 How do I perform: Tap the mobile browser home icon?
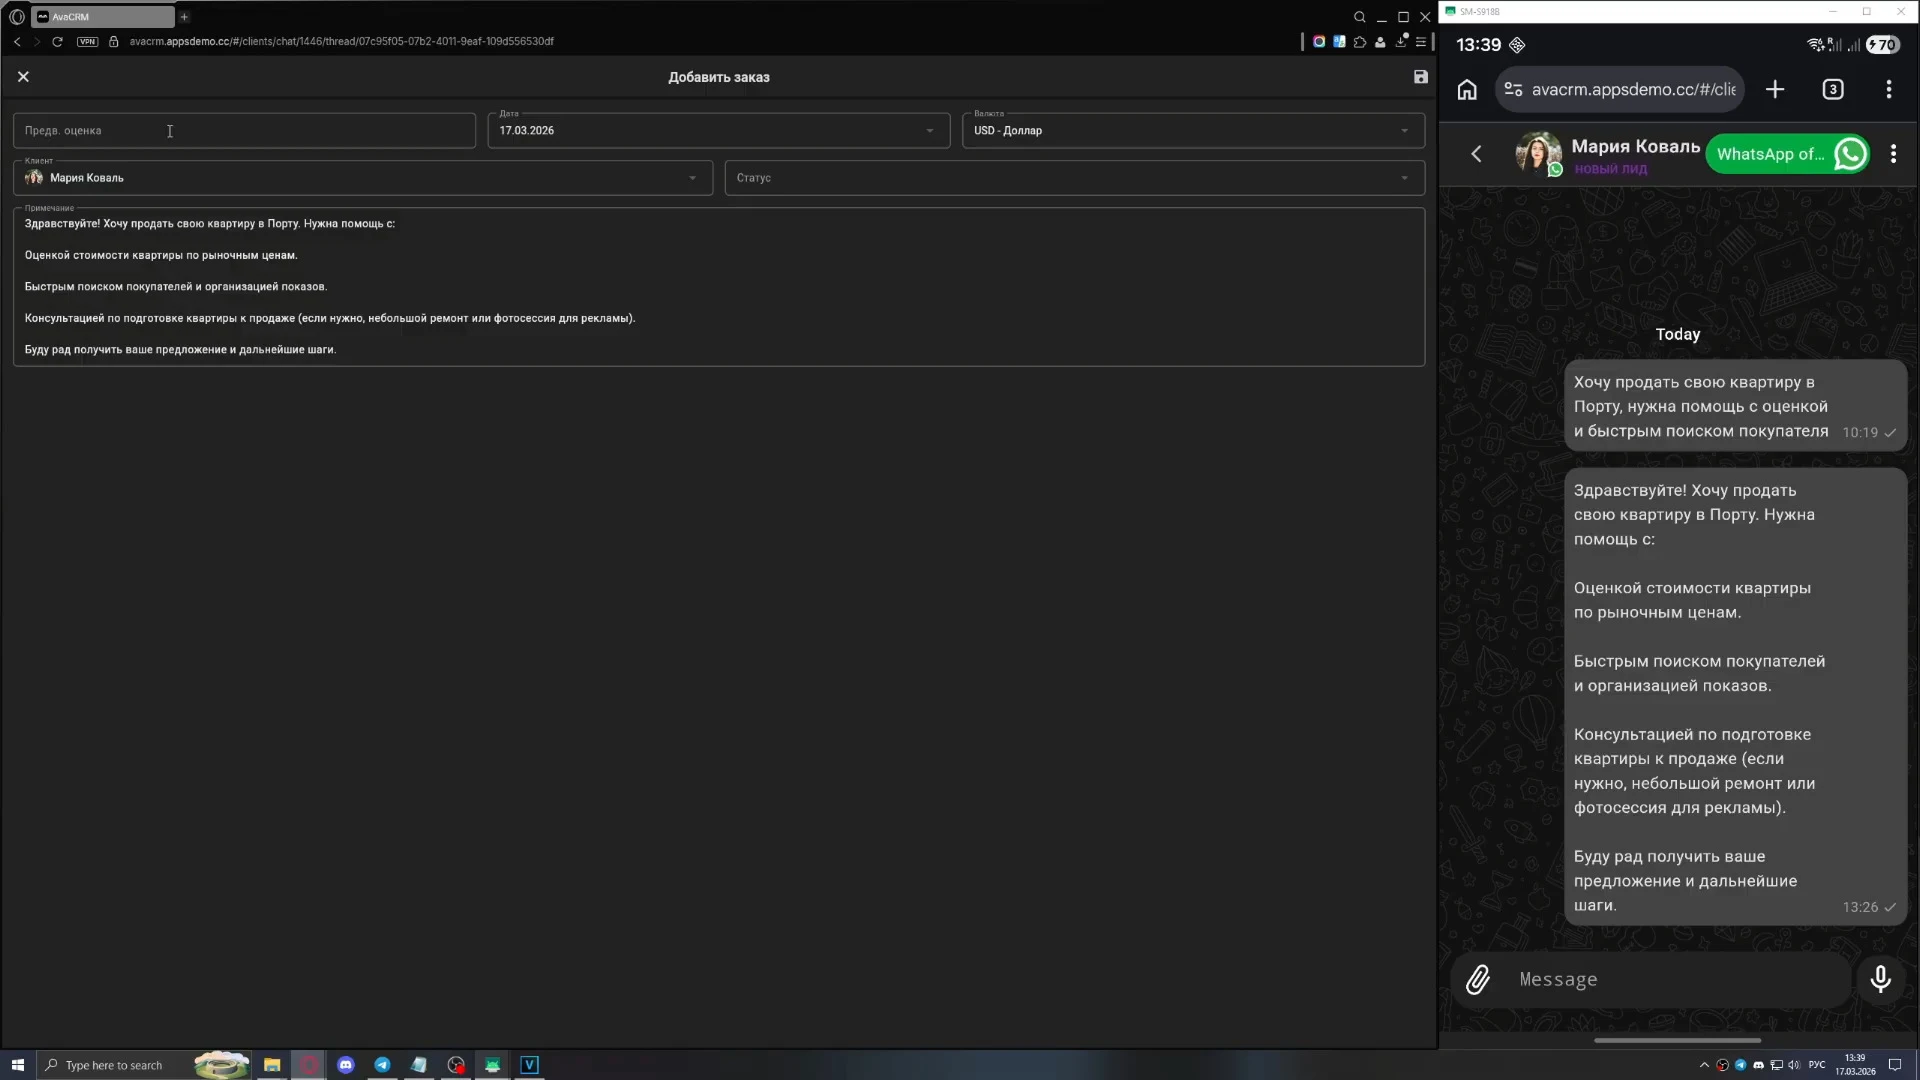(x=1466, y=90)
